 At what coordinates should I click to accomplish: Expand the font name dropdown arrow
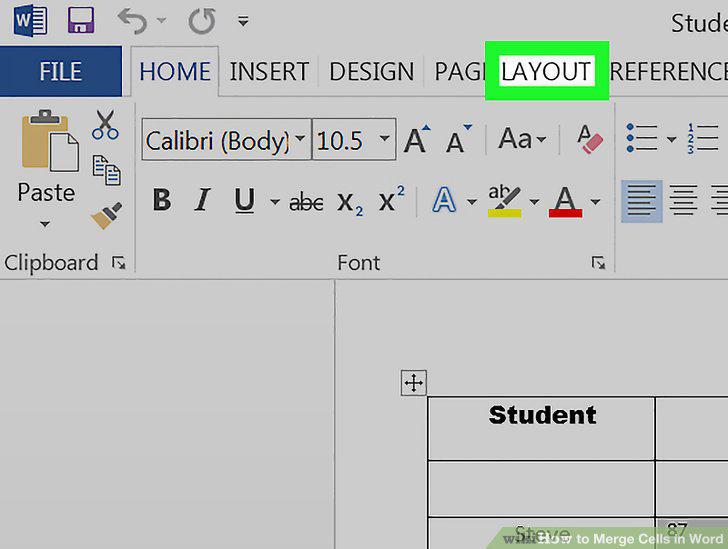pos(301,138)
